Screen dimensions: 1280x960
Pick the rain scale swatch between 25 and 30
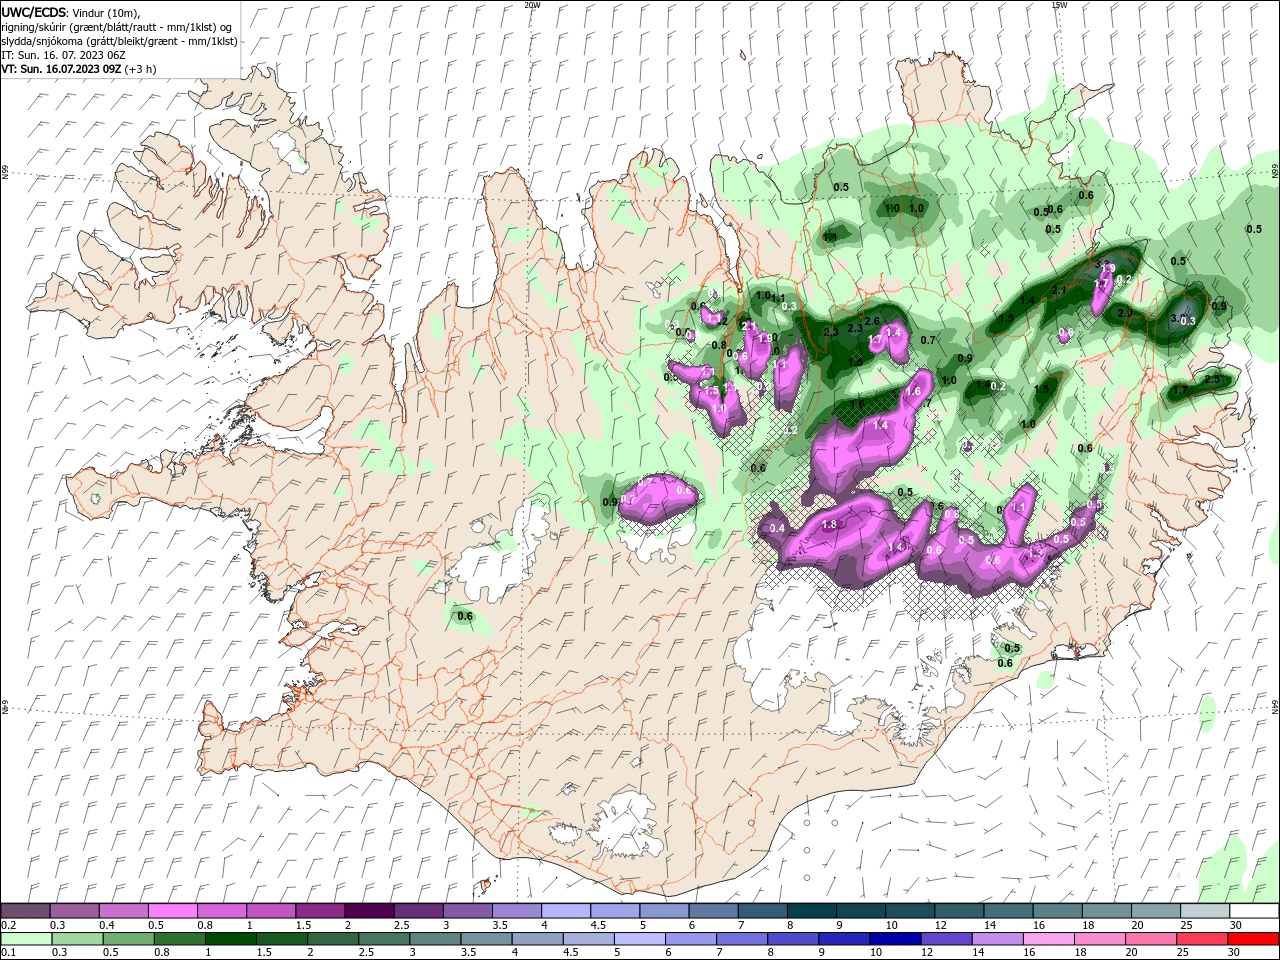click(1203, 939)
